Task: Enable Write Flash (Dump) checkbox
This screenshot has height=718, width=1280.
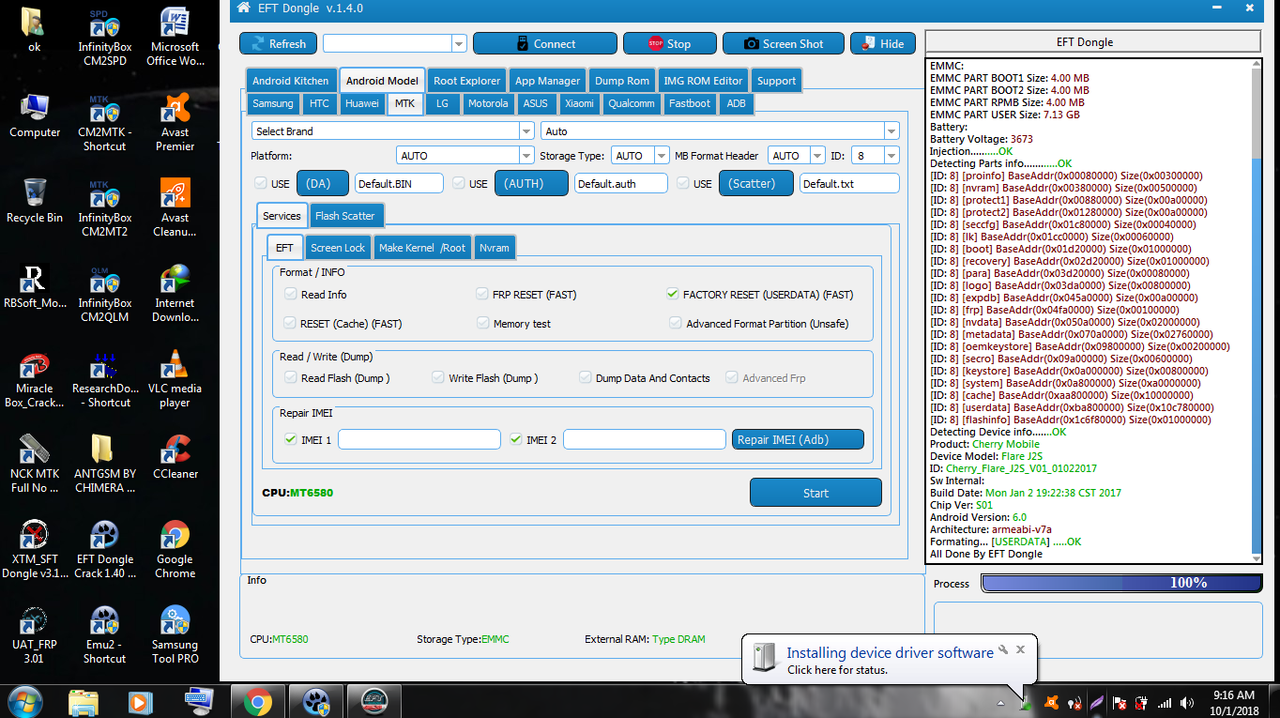Action: click(438, 378)
